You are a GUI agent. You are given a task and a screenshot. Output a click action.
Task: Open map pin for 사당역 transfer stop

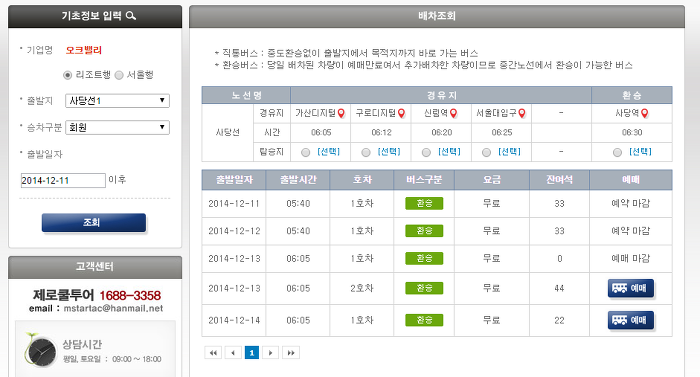click(645, 113)
